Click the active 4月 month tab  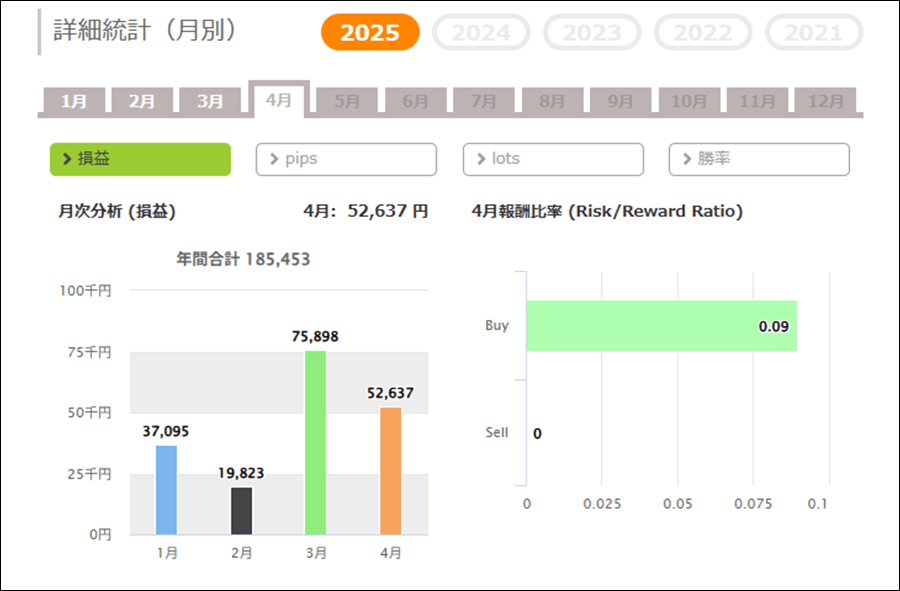278,100
